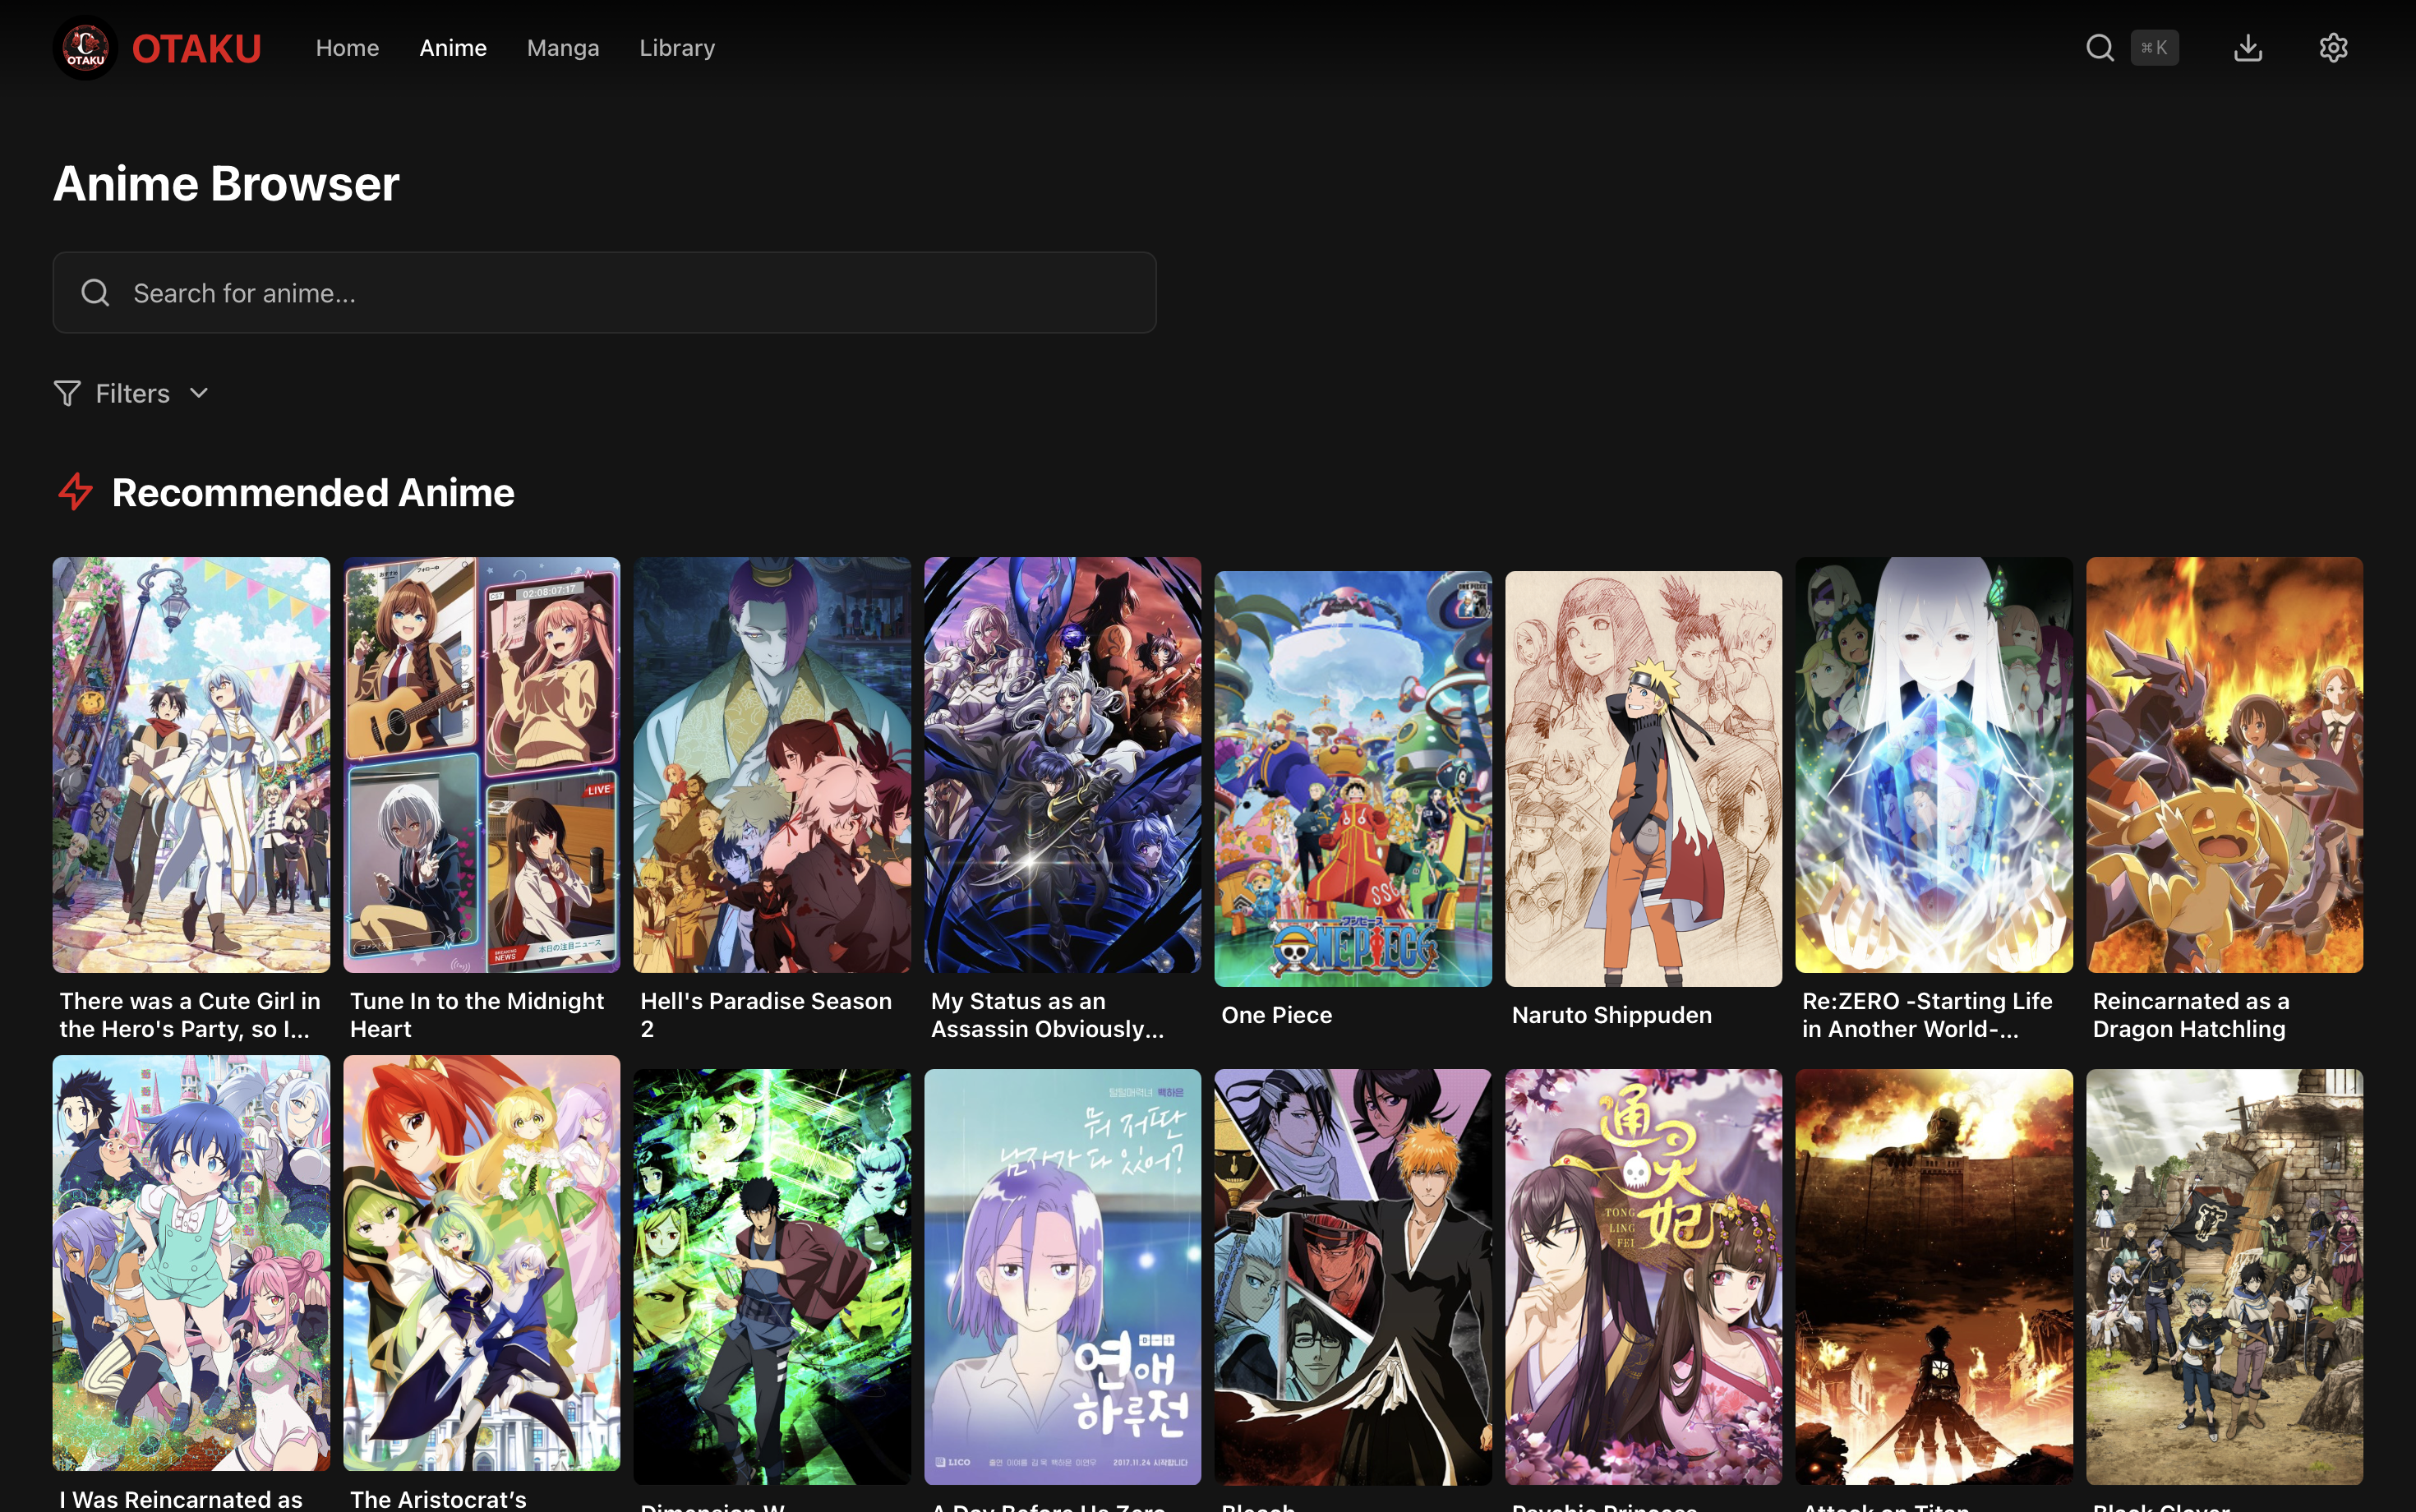Switch to the Manga section
The width and height of the screenshot is (2416, 1512).
tap(563, 47)
